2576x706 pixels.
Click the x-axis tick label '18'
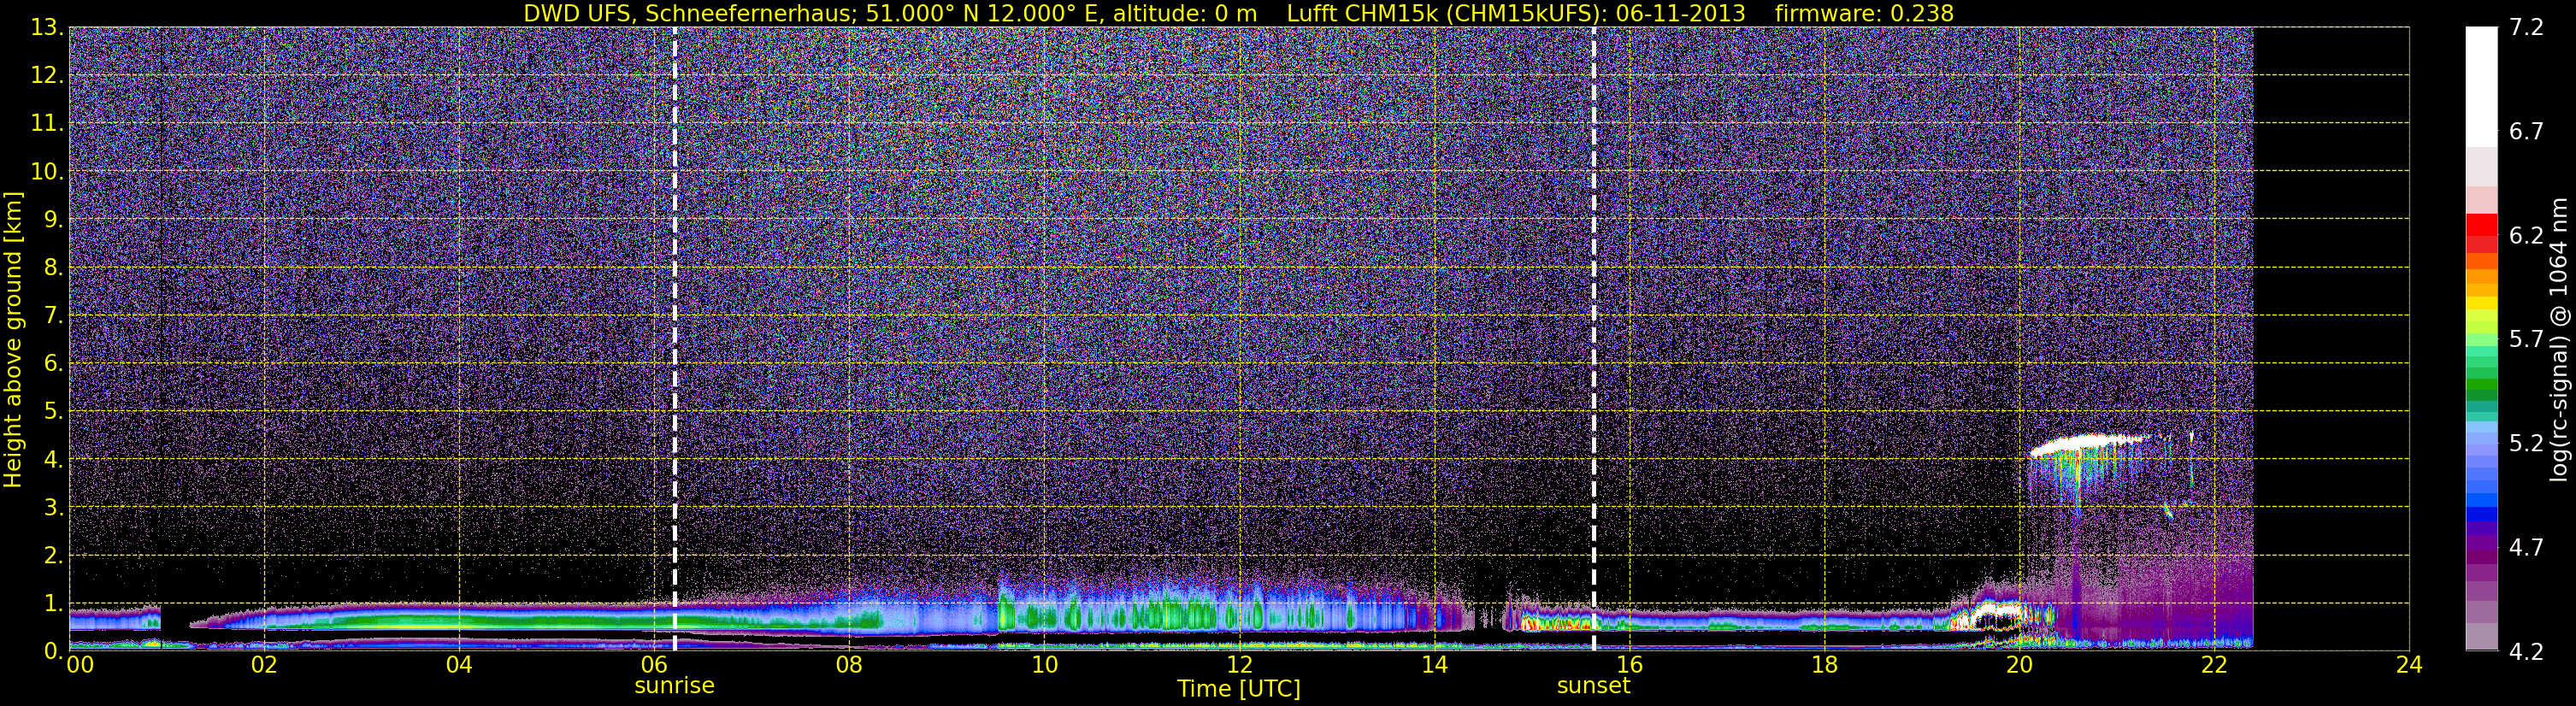coord(1824,665)
